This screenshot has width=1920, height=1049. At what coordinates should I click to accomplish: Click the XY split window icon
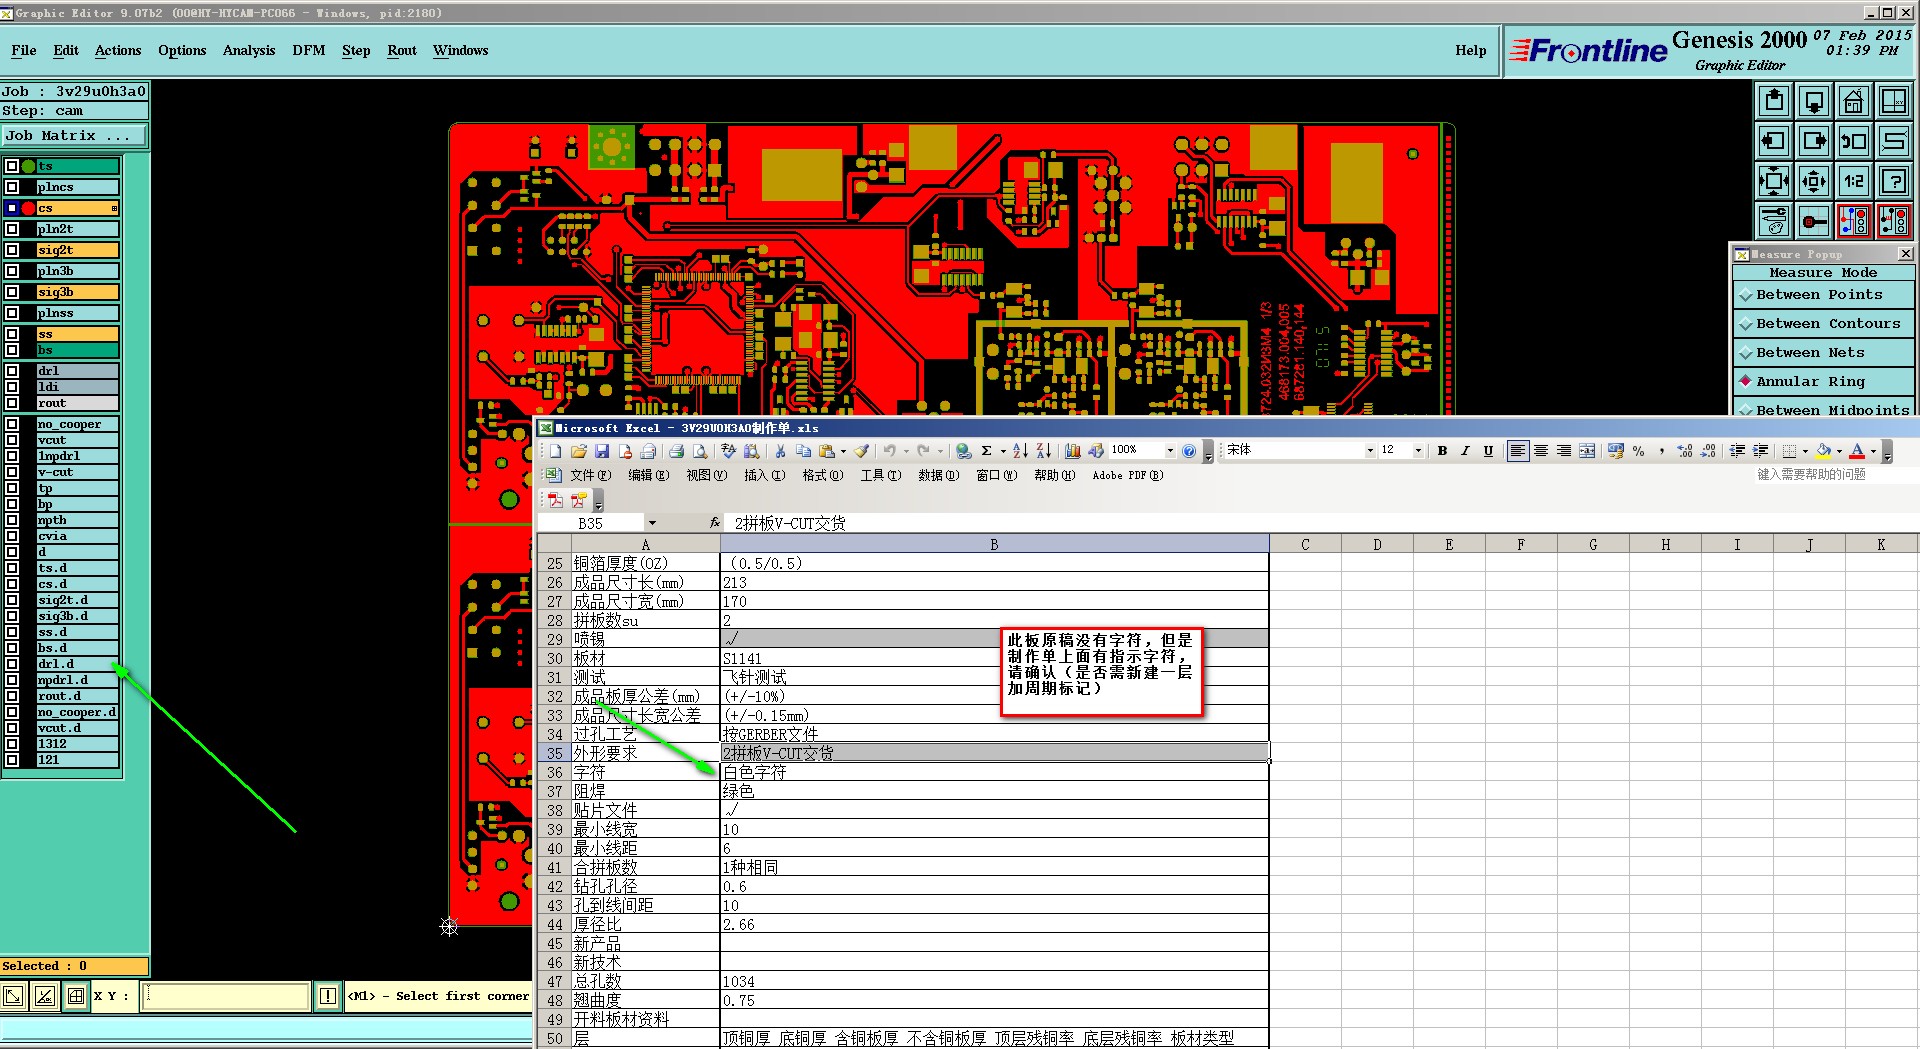point(1894,101)
